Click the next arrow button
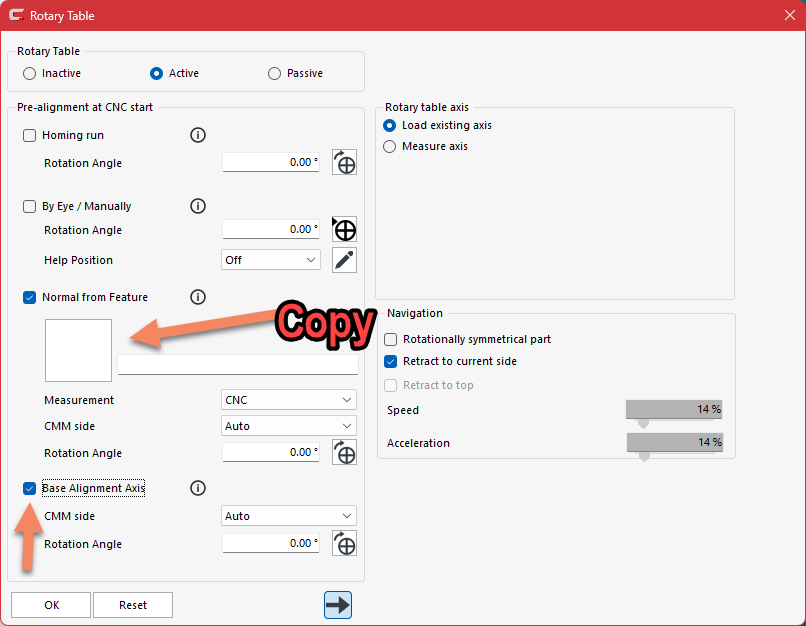 (338, 605)
